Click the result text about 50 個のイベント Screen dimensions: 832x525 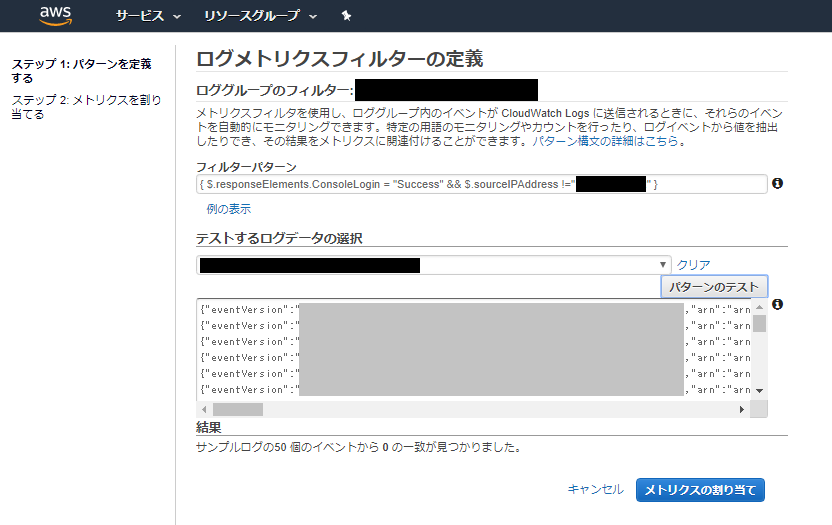click(359, 447)
